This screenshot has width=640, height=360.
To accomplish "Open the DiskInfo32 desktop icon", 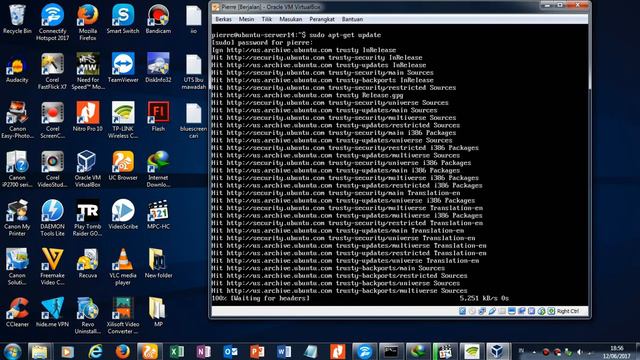I will coord(158,68).
